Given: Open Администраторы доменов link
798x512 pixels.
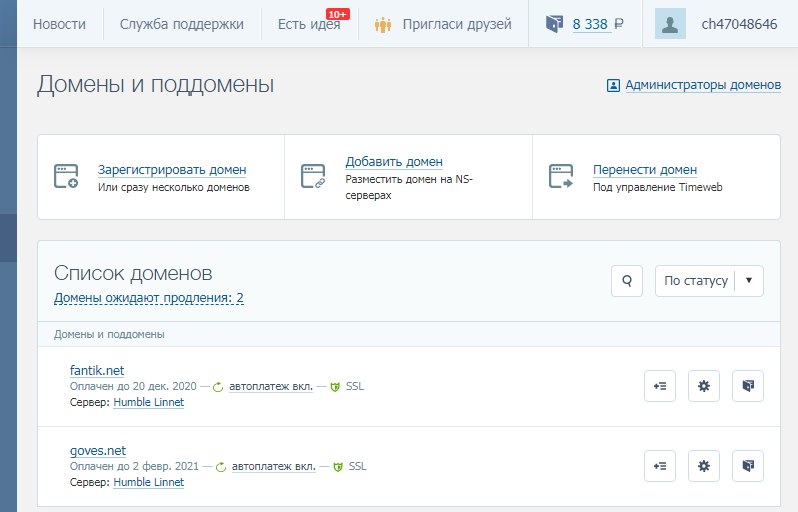Looking at the screenshot, I should [x=703, y=84].
